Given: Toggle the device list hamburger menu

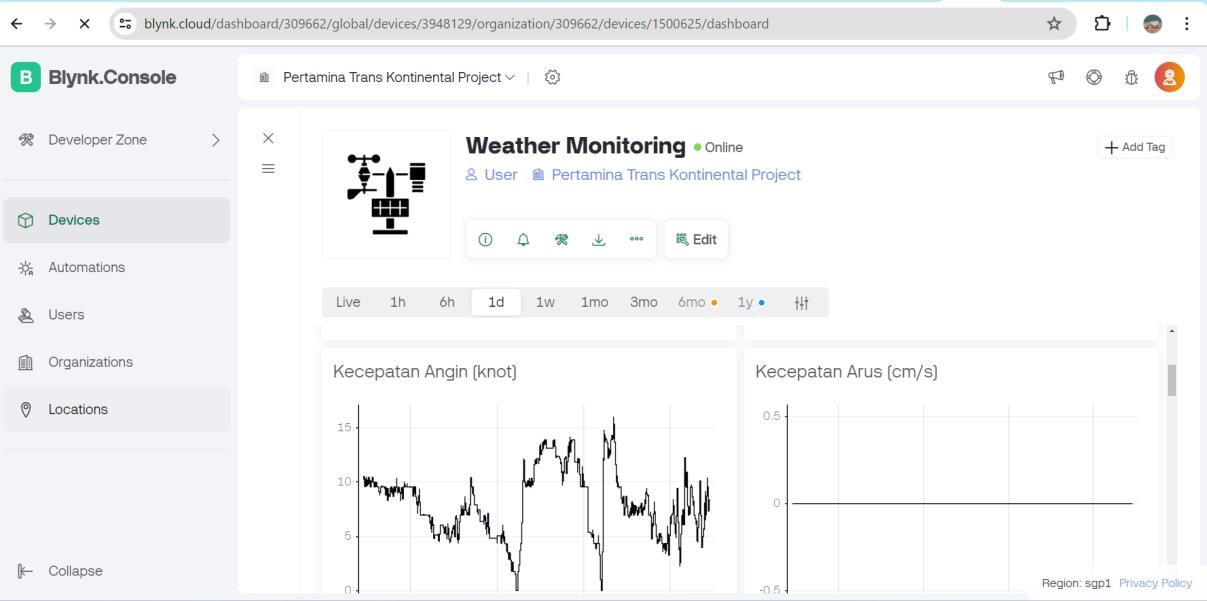Looking at the screenshot, I should [x=268, y=169].
